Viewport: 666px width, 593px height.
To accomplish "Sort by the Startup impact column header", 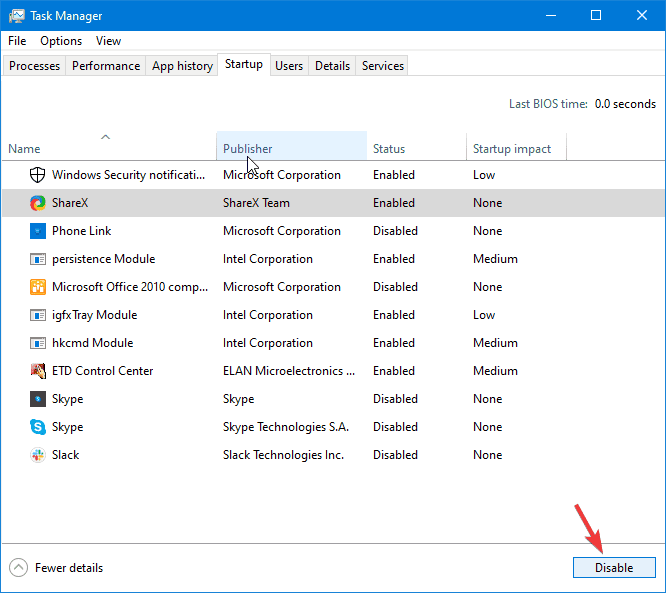I will tap(516, 146).
